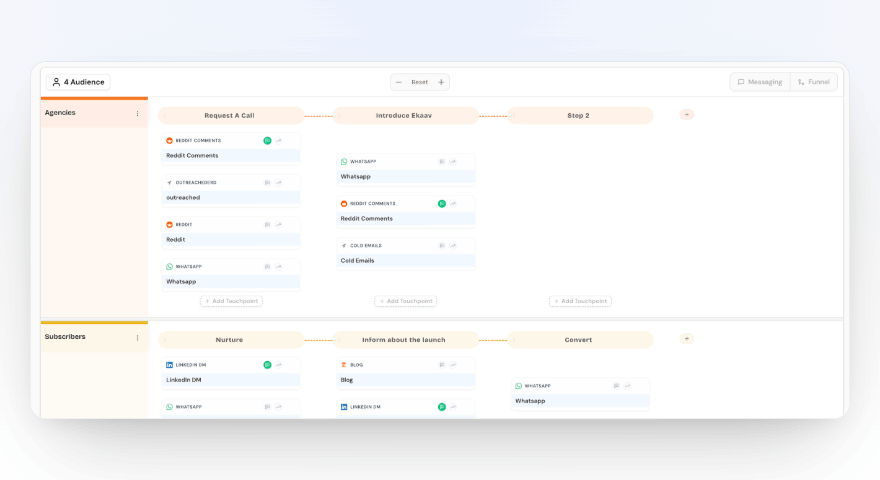Click analytics icon on the card named Reddit

[278, 225]
